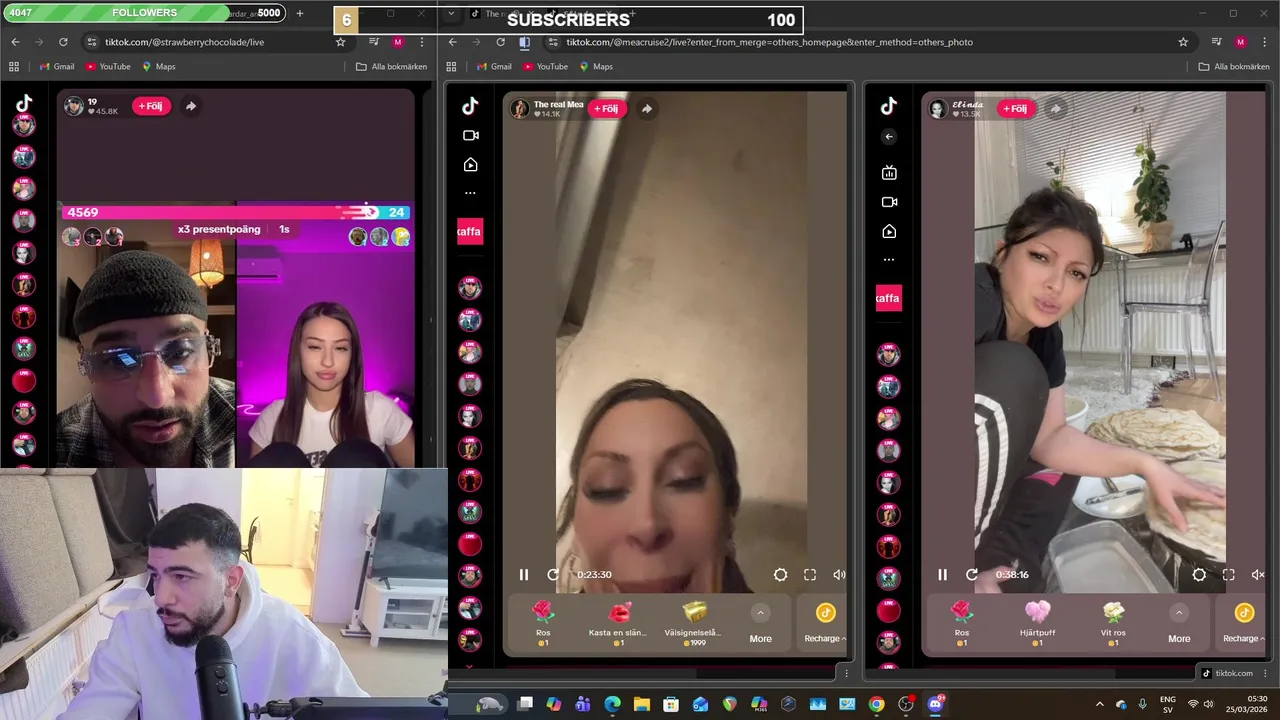The height and width of the screenshot is (720, 1280).
Task: Open The real Mea profile avatar
Action: [519, 109]
